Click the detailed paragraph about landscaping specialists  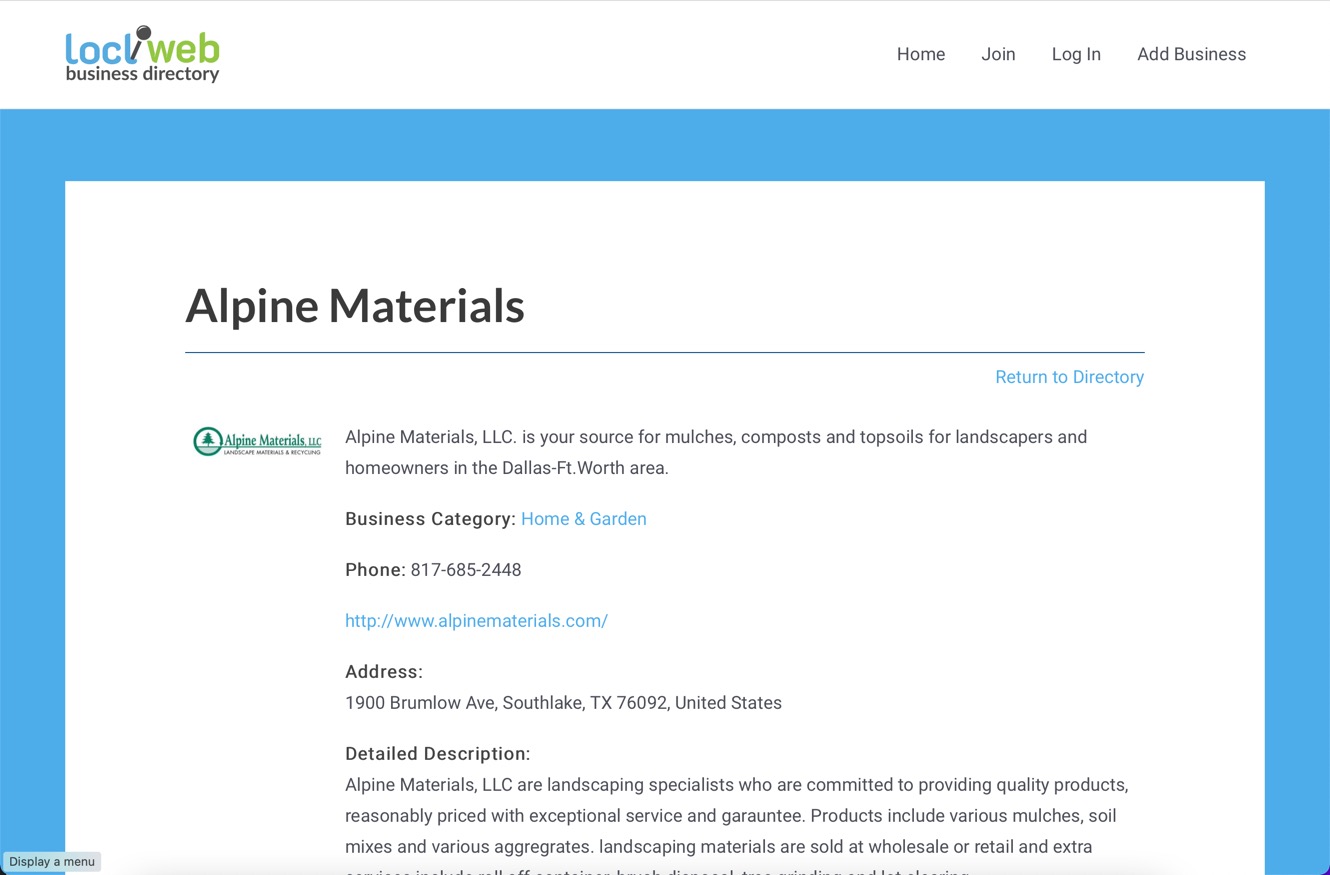735,815
